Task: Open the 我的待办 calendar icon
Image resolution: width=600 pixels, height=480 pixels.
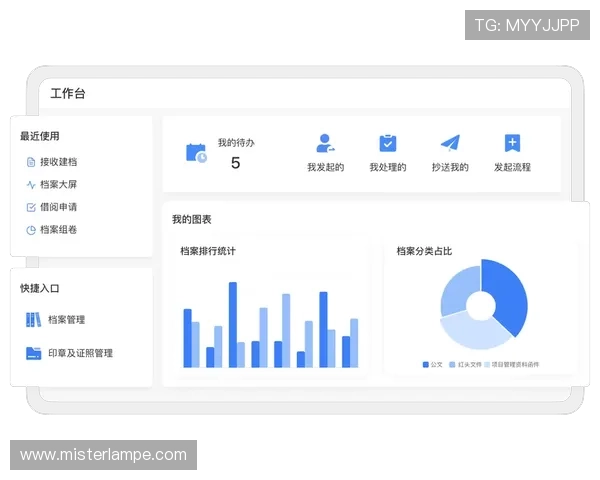Action: [x=196, y=153]
